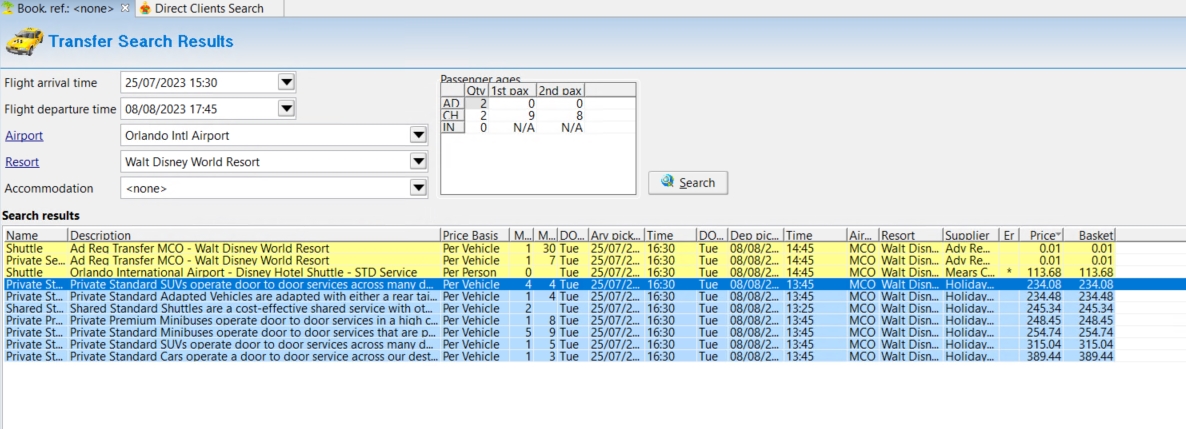Click the Search button
Viewport: 1186px width, 429px height.
[688, 182]
